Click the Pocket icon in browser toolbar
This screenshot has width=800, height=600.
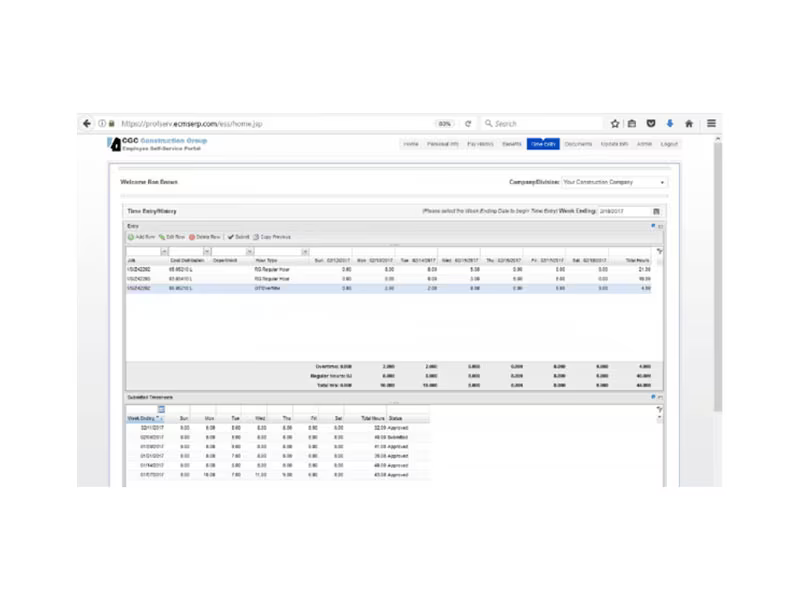[651, 123]
